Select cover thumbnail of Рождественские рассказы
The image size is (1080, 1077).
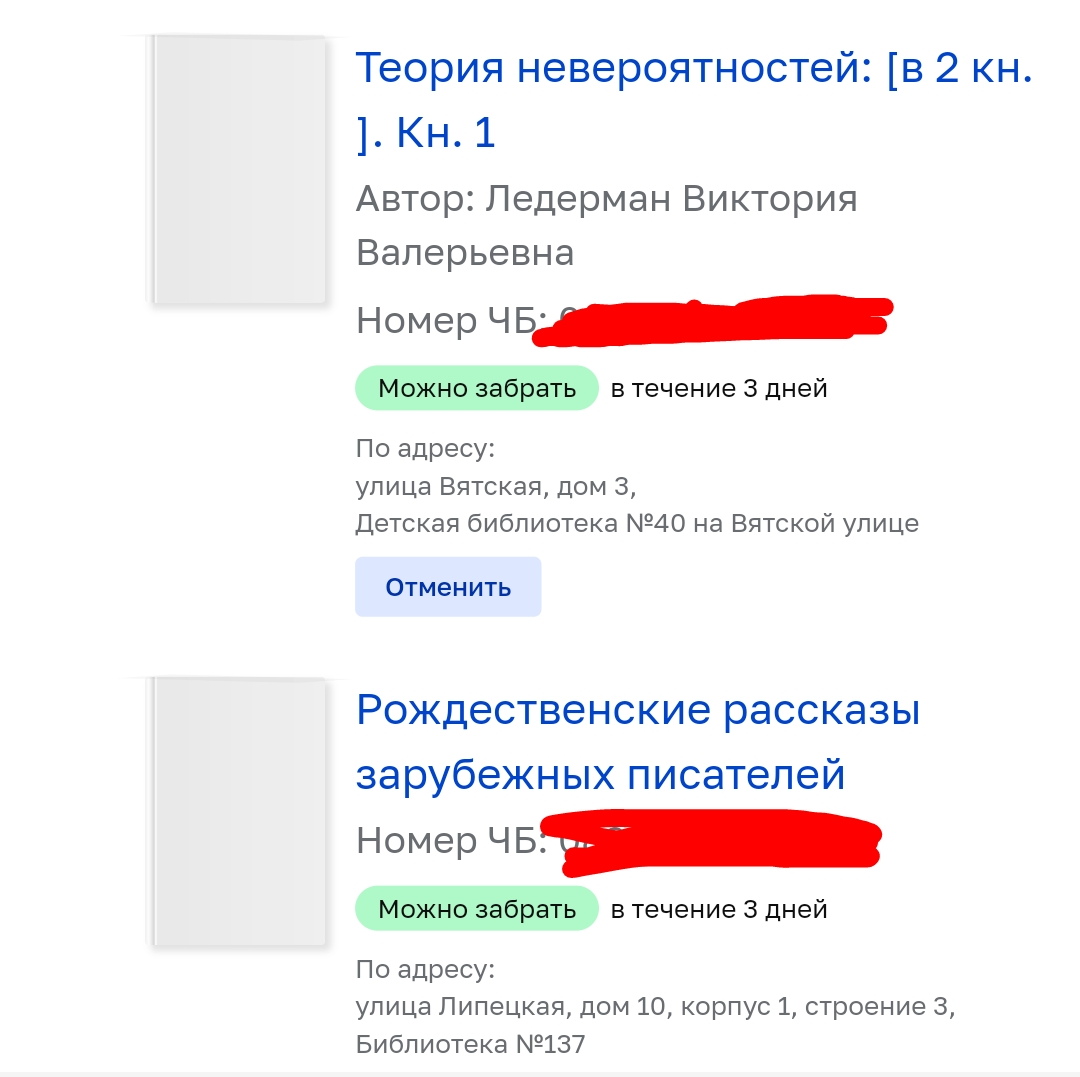click(238, 812)
